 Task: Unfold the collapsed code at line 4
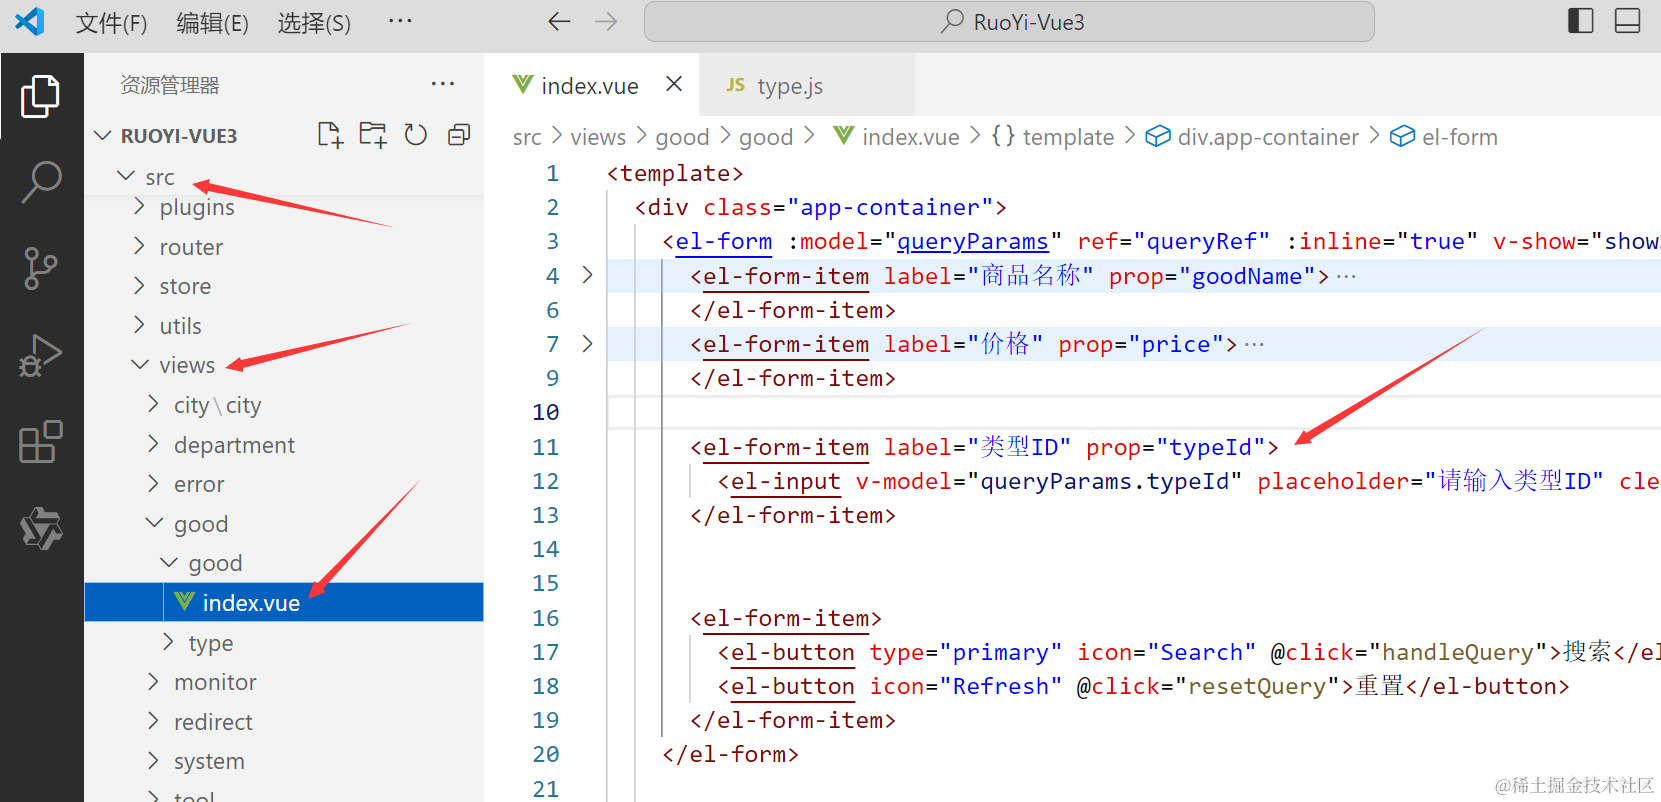[588, 275]
